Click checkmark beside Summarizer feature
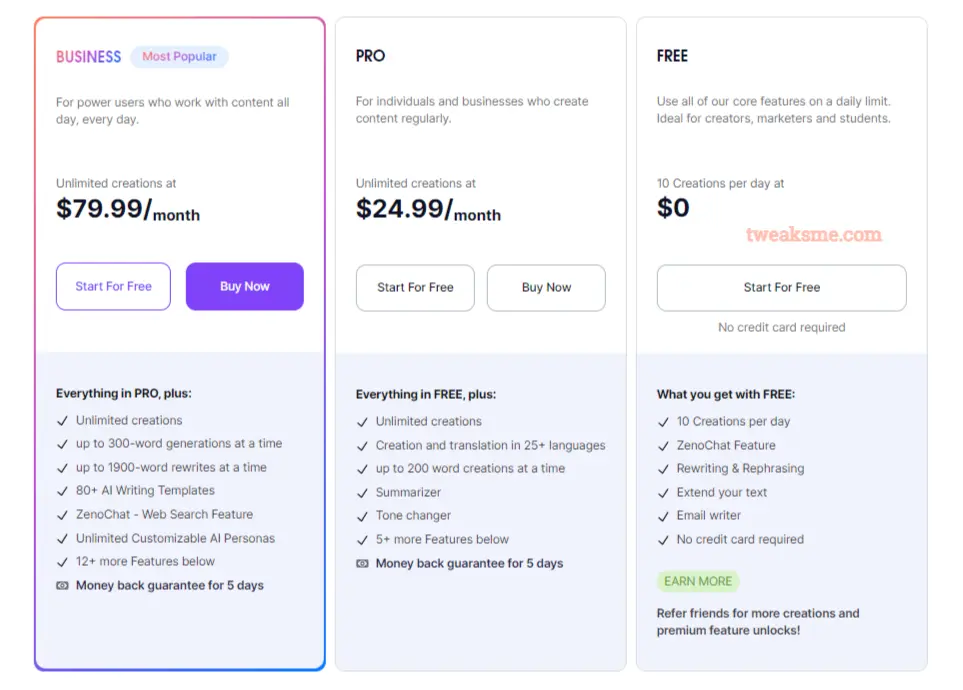Viewport: 963px width, 690px height. tap(362, 493)
